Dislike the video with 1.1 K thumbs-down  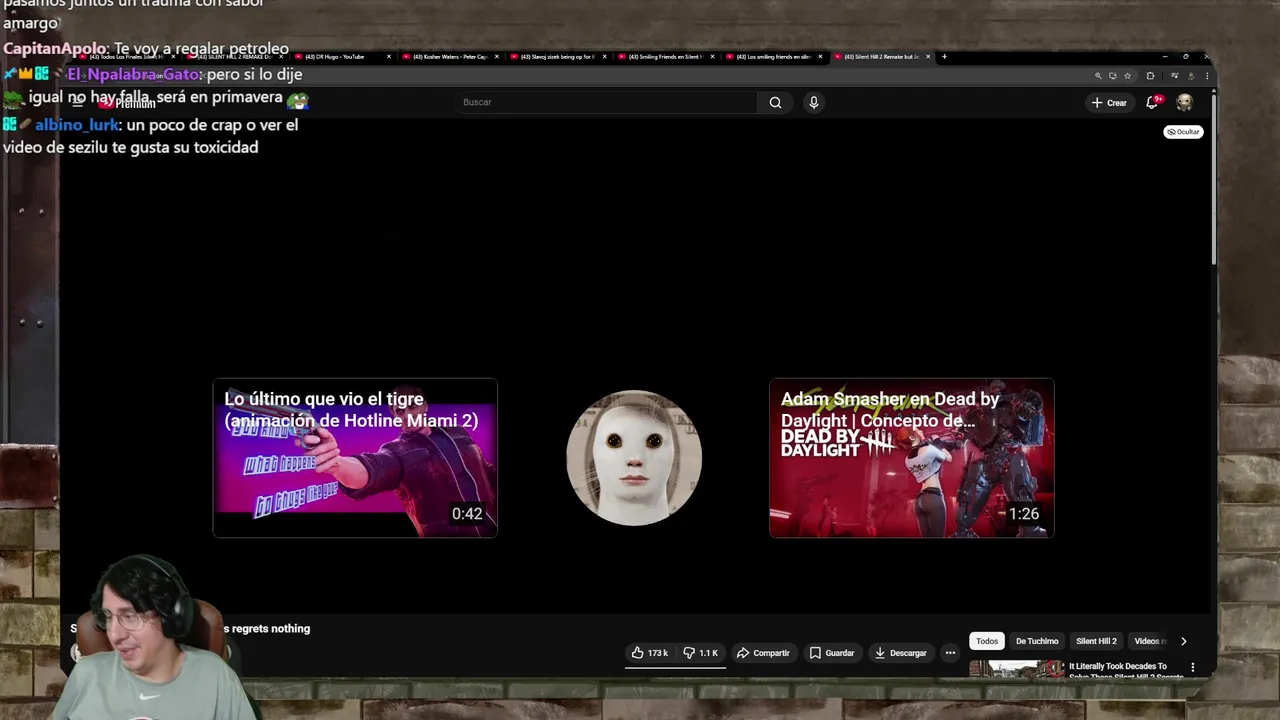click(x=701, y=653)
